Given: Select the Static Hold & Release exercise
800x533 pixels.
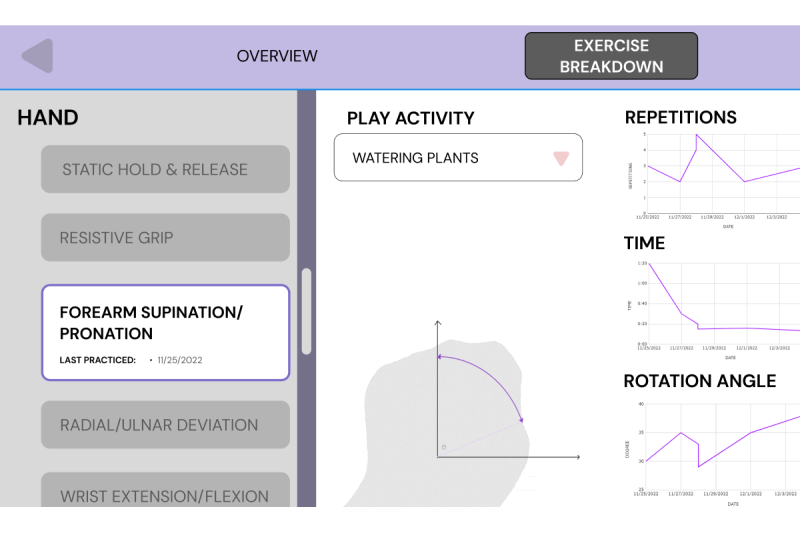Looking at the screenshot, I should point(165,169).
